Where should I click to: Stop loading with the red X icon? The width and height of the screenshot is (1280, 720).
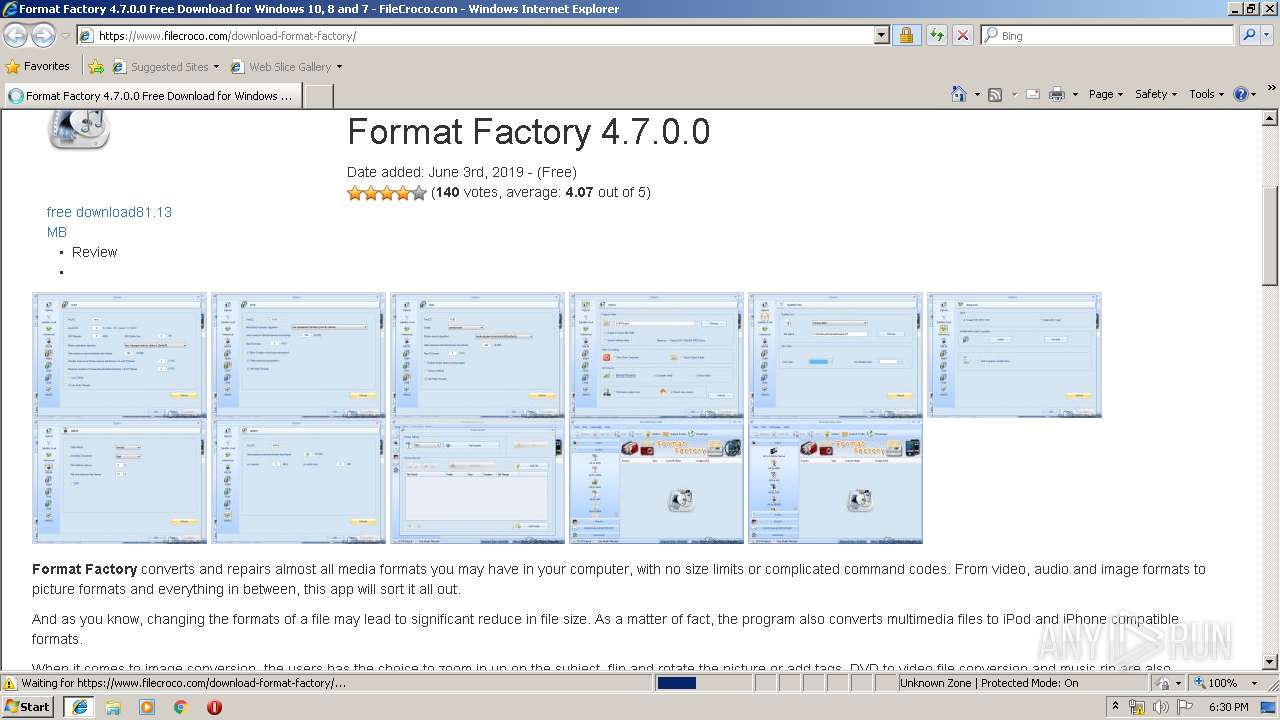pos(962,35)
